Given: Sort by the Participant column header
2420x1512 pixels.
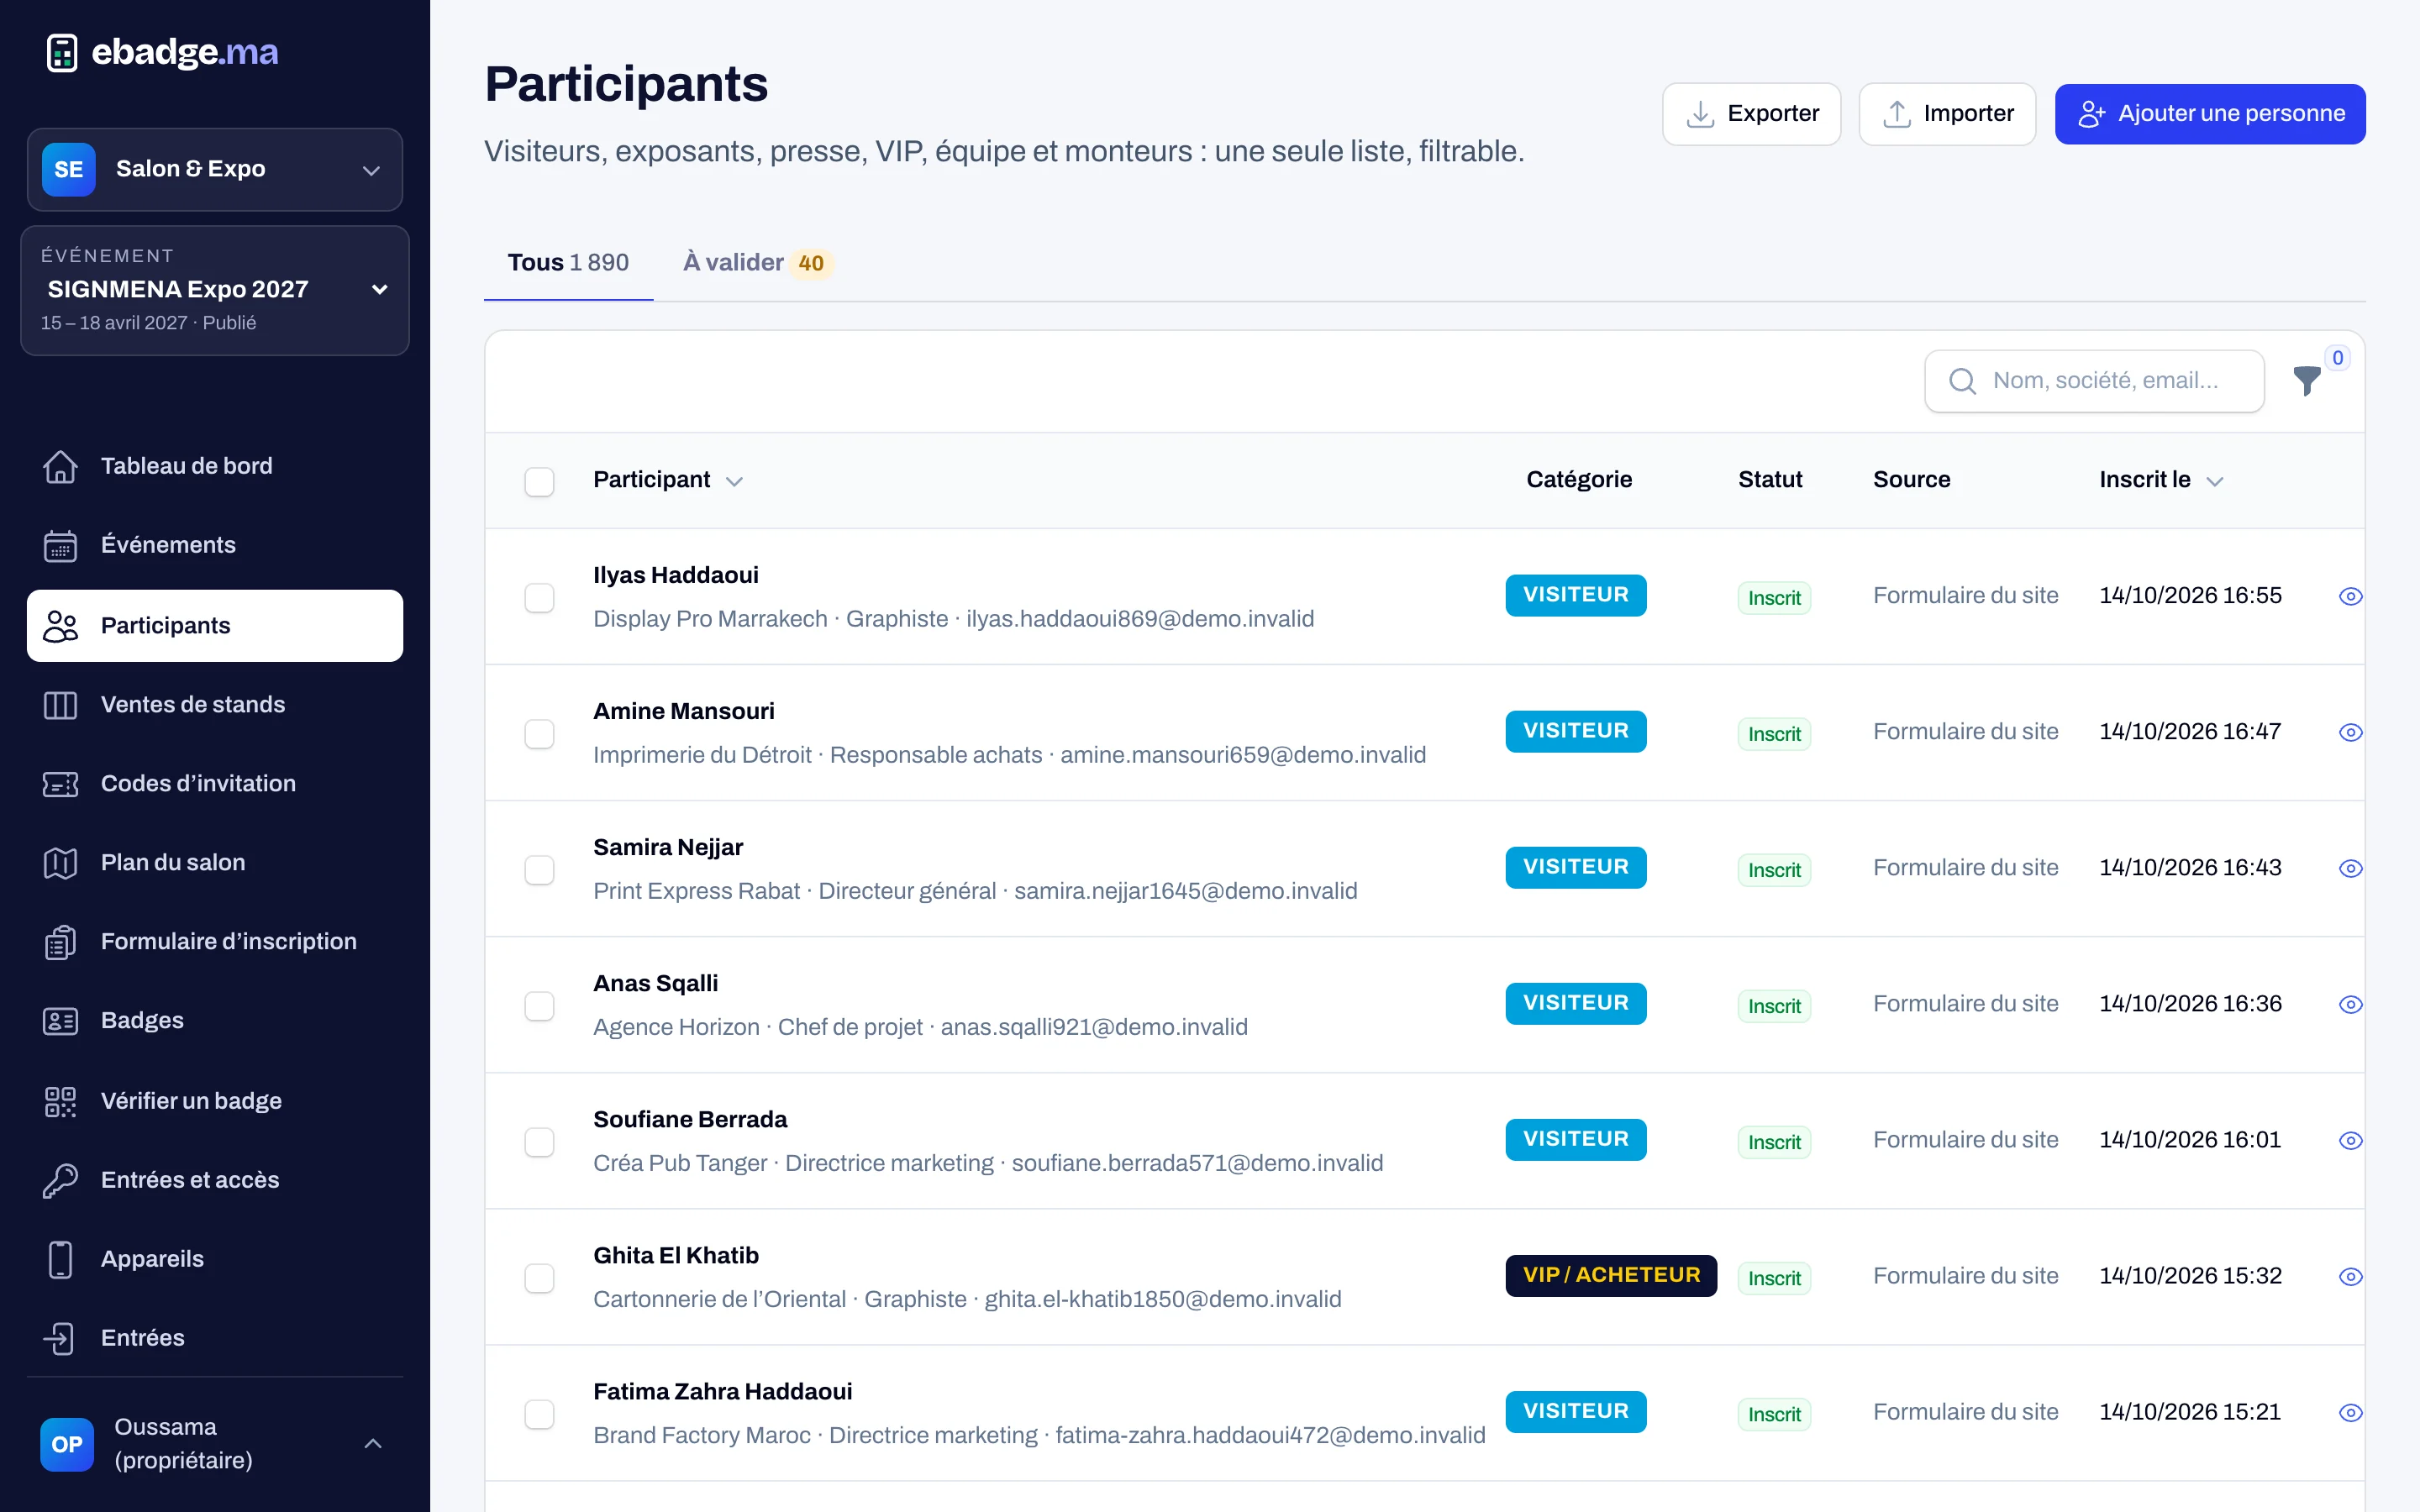Looking at the screenshot, I should tap(668, 480).
